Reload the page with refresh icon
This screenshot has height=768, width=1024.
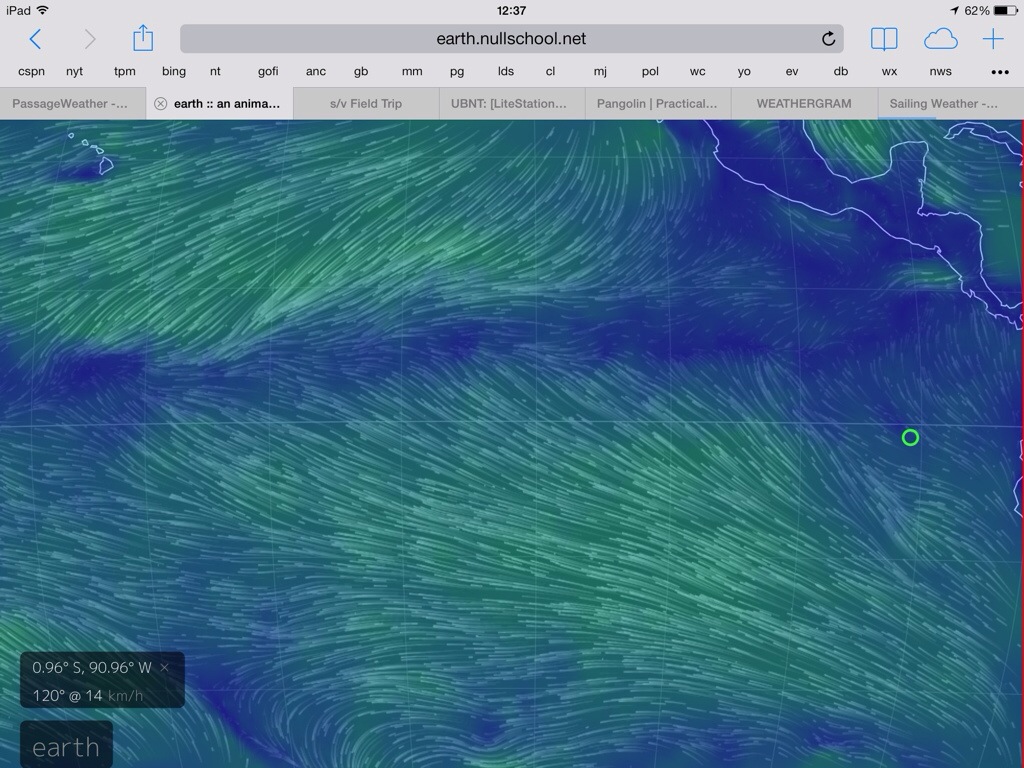(828, 39)
